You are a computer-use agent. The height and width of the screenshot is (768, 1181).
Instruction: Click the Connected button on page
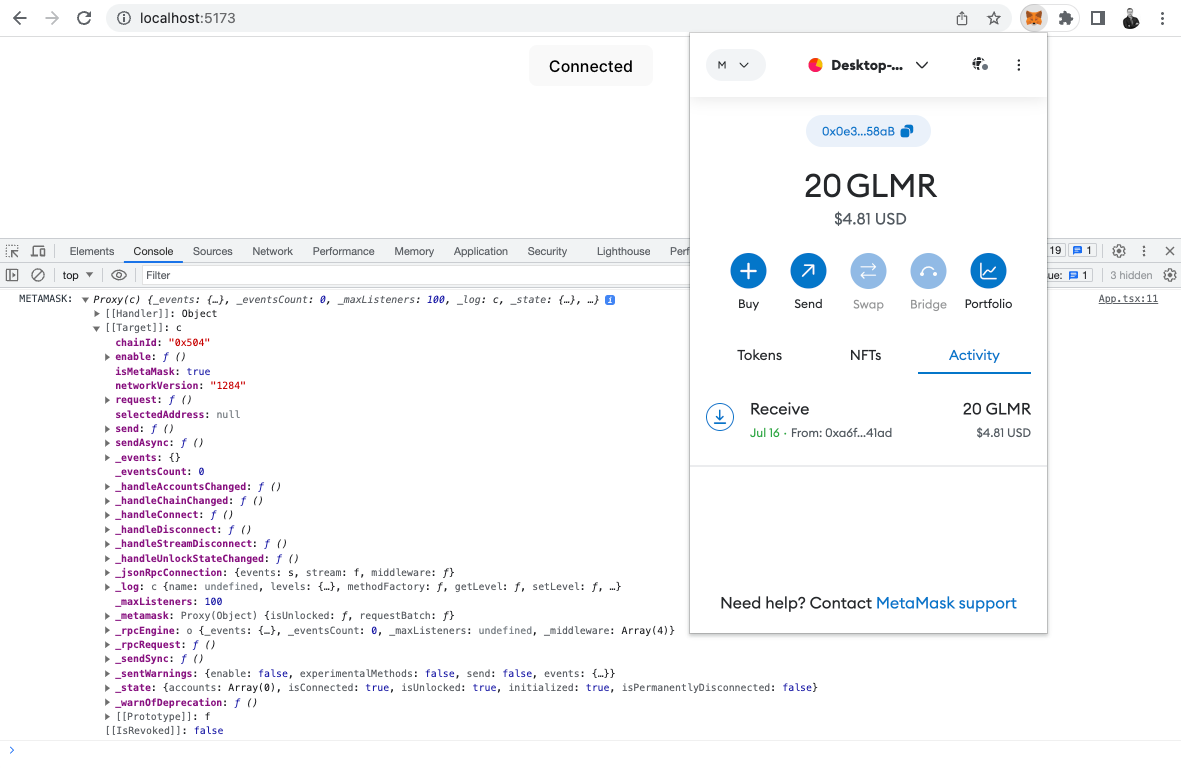(x=590, y=66)
